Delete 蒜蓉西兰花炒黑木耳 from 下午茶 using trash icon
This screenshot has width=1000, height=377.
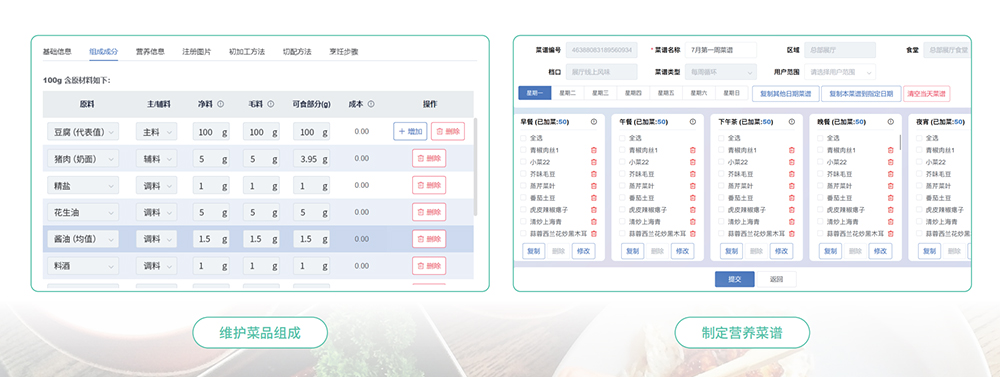click(791, 234)
